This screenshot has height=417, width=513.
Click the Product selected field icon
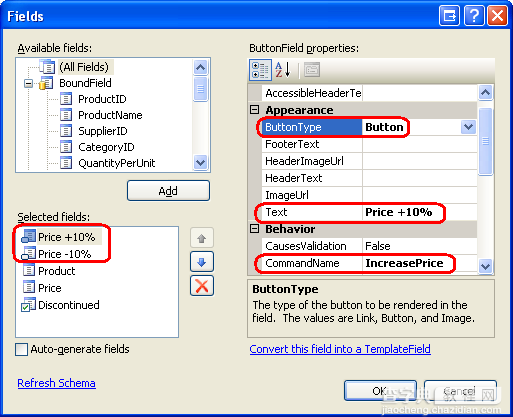(29, 270)
